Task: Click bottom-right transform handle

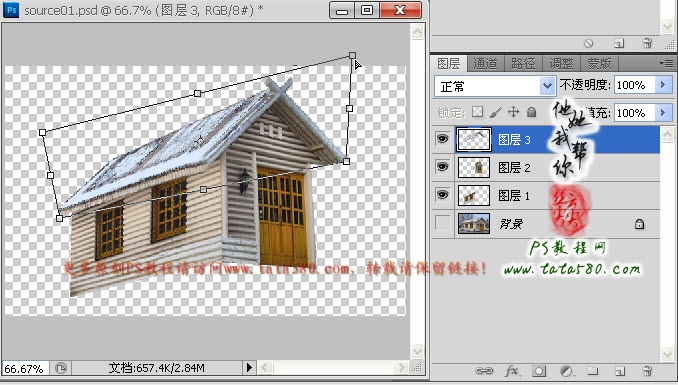Action: (x=346, y=161)
